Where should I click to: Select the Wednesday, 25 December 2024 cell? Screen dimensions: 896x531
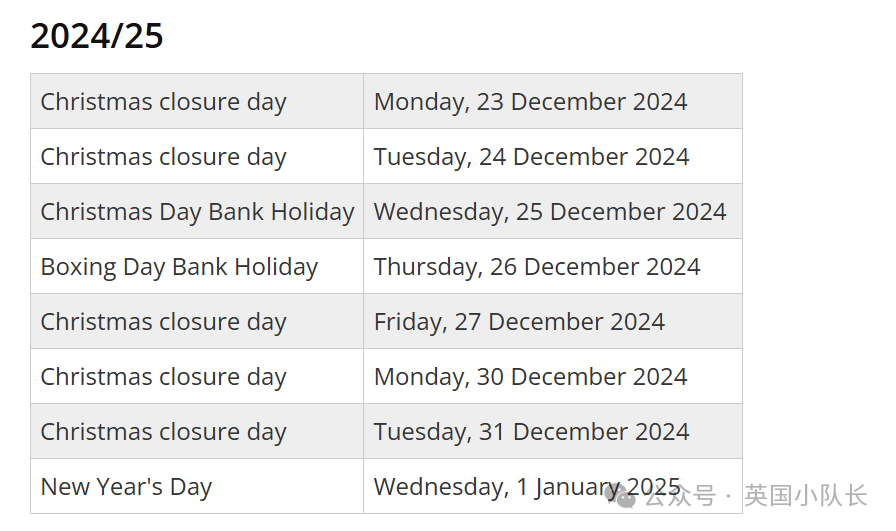tap(553, 211)
